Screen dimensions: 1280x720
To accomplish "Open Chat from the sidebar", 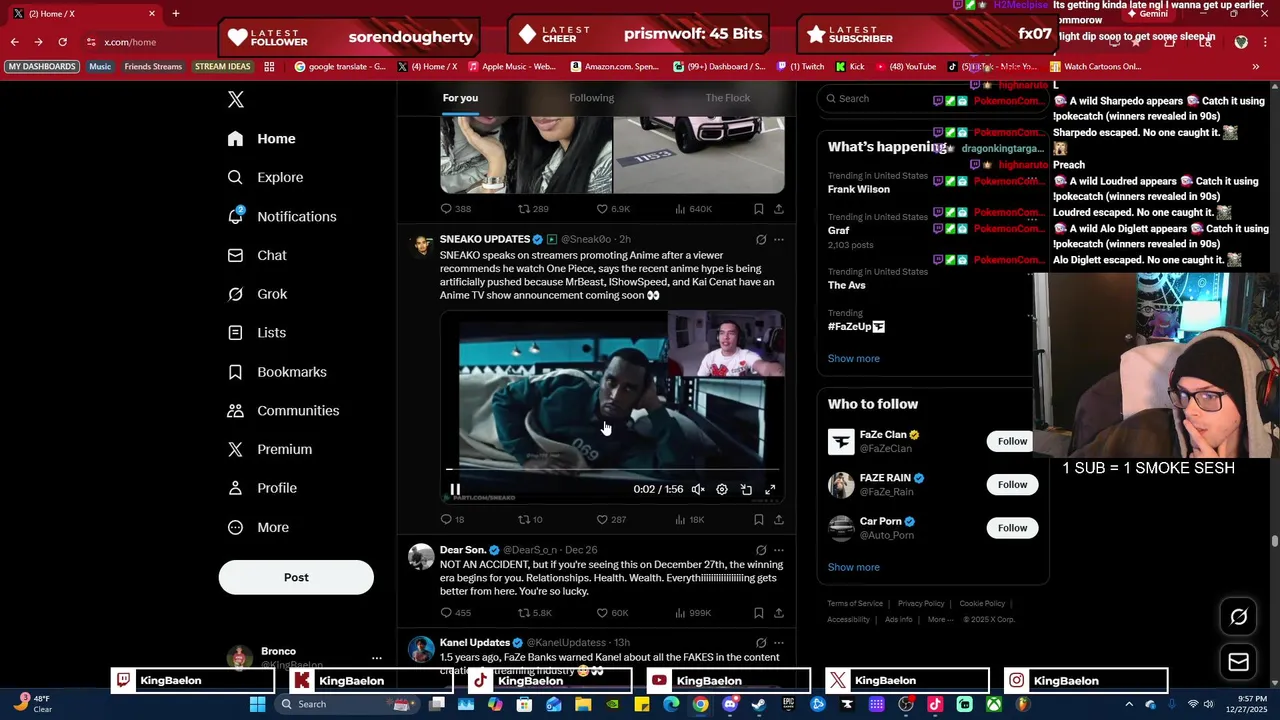I will click(x=258, y=255).
